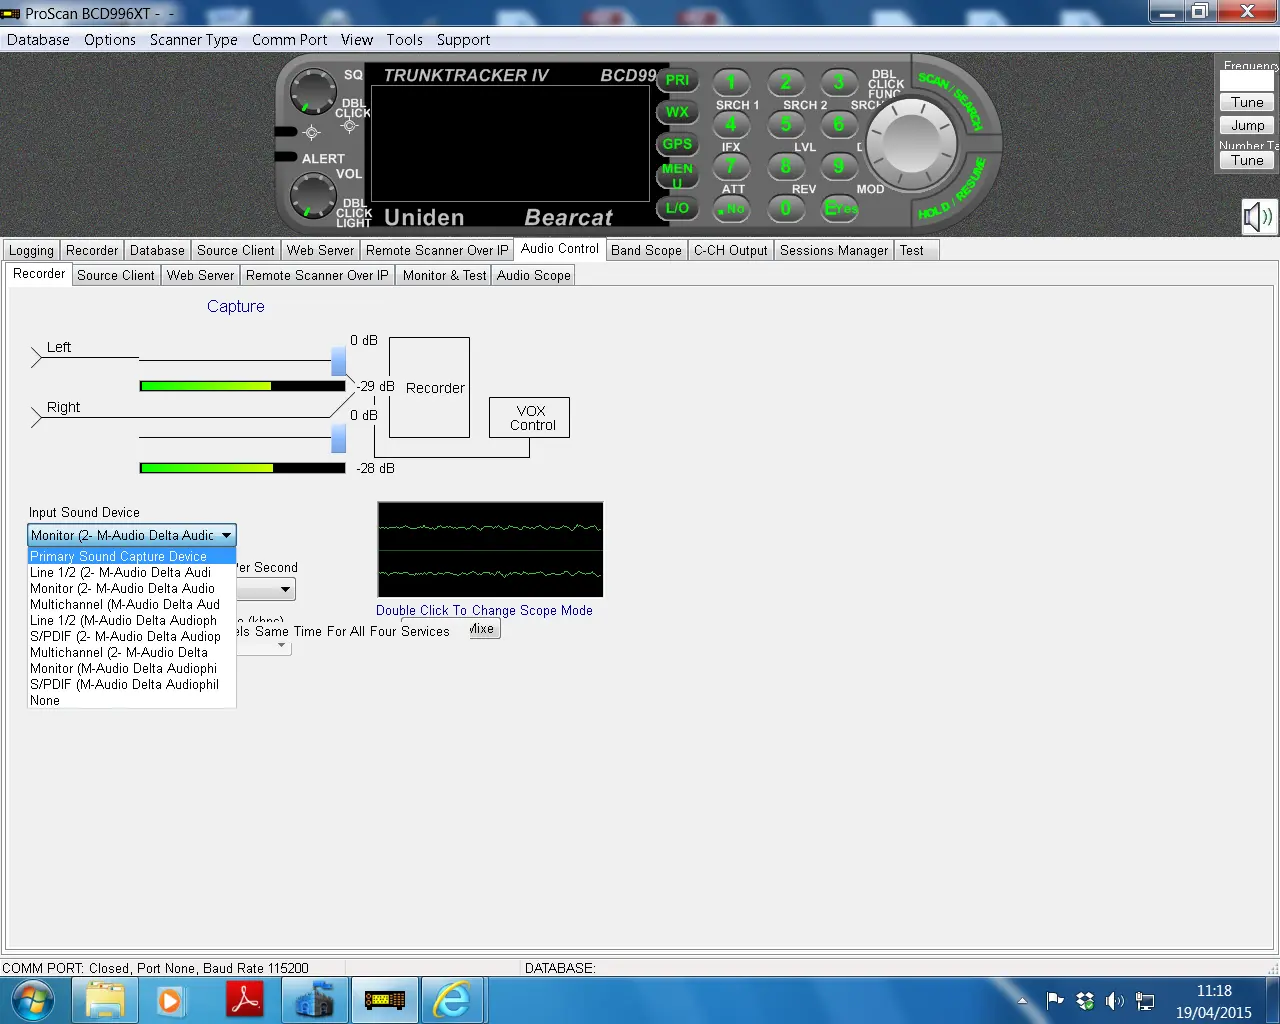Choose Multichannel (M-Audio Delta Aud option
The image size is (1280, 1024).
132,604
